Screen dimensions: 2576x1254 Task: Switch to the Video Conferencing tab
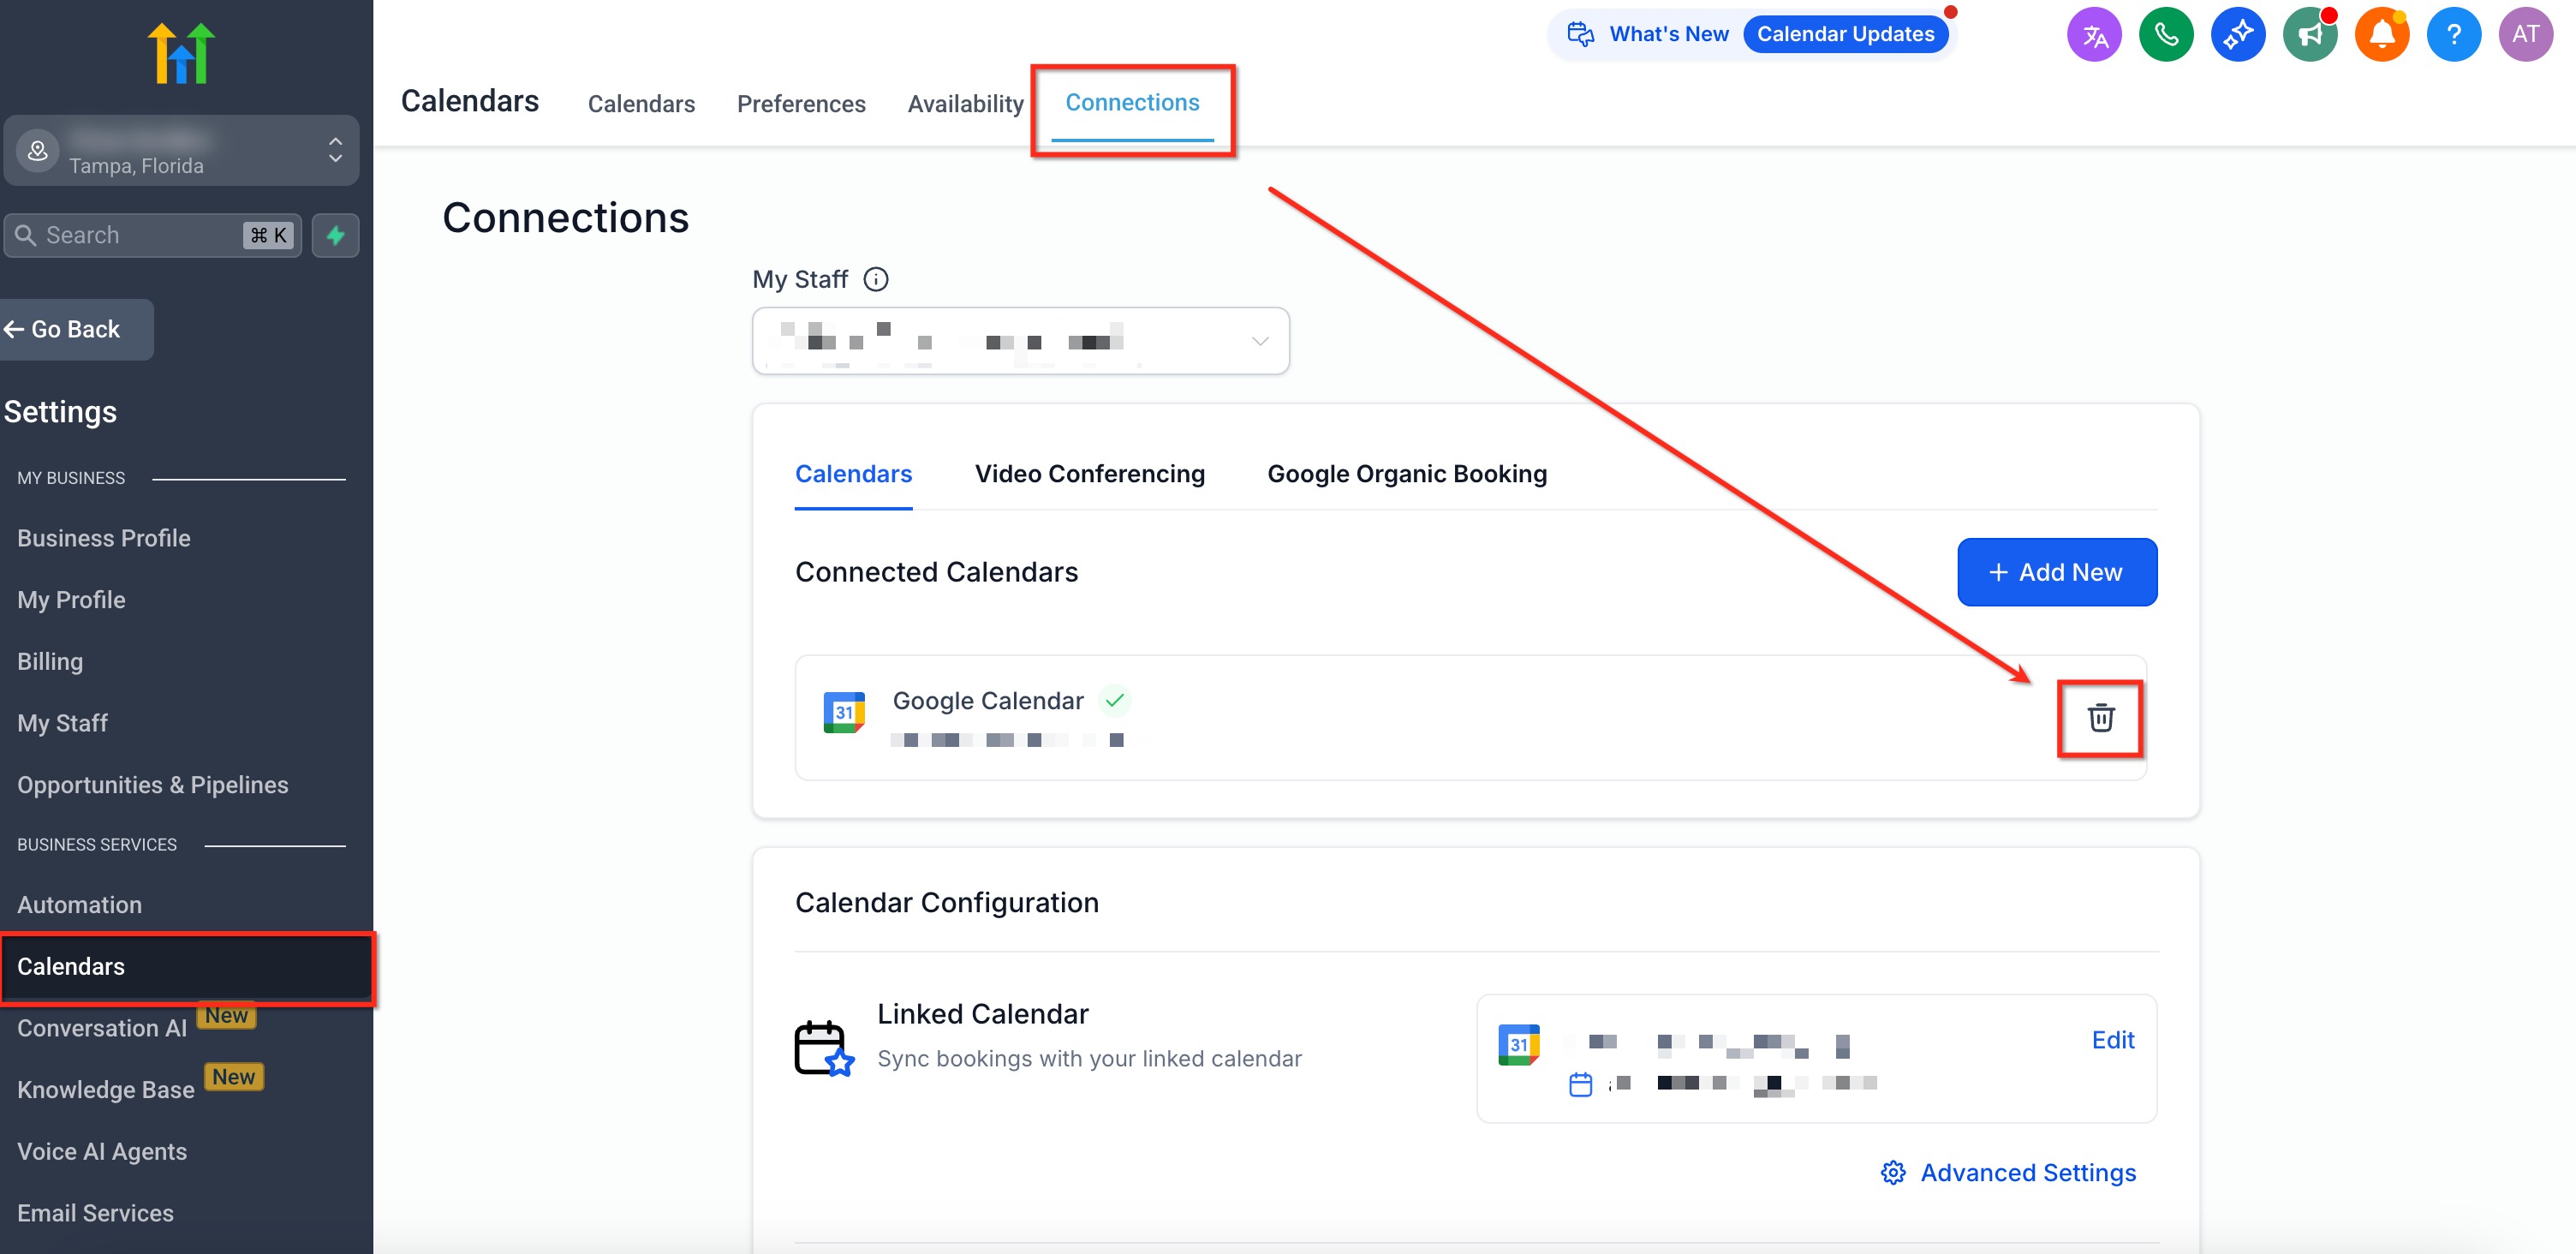(1089, 474)
